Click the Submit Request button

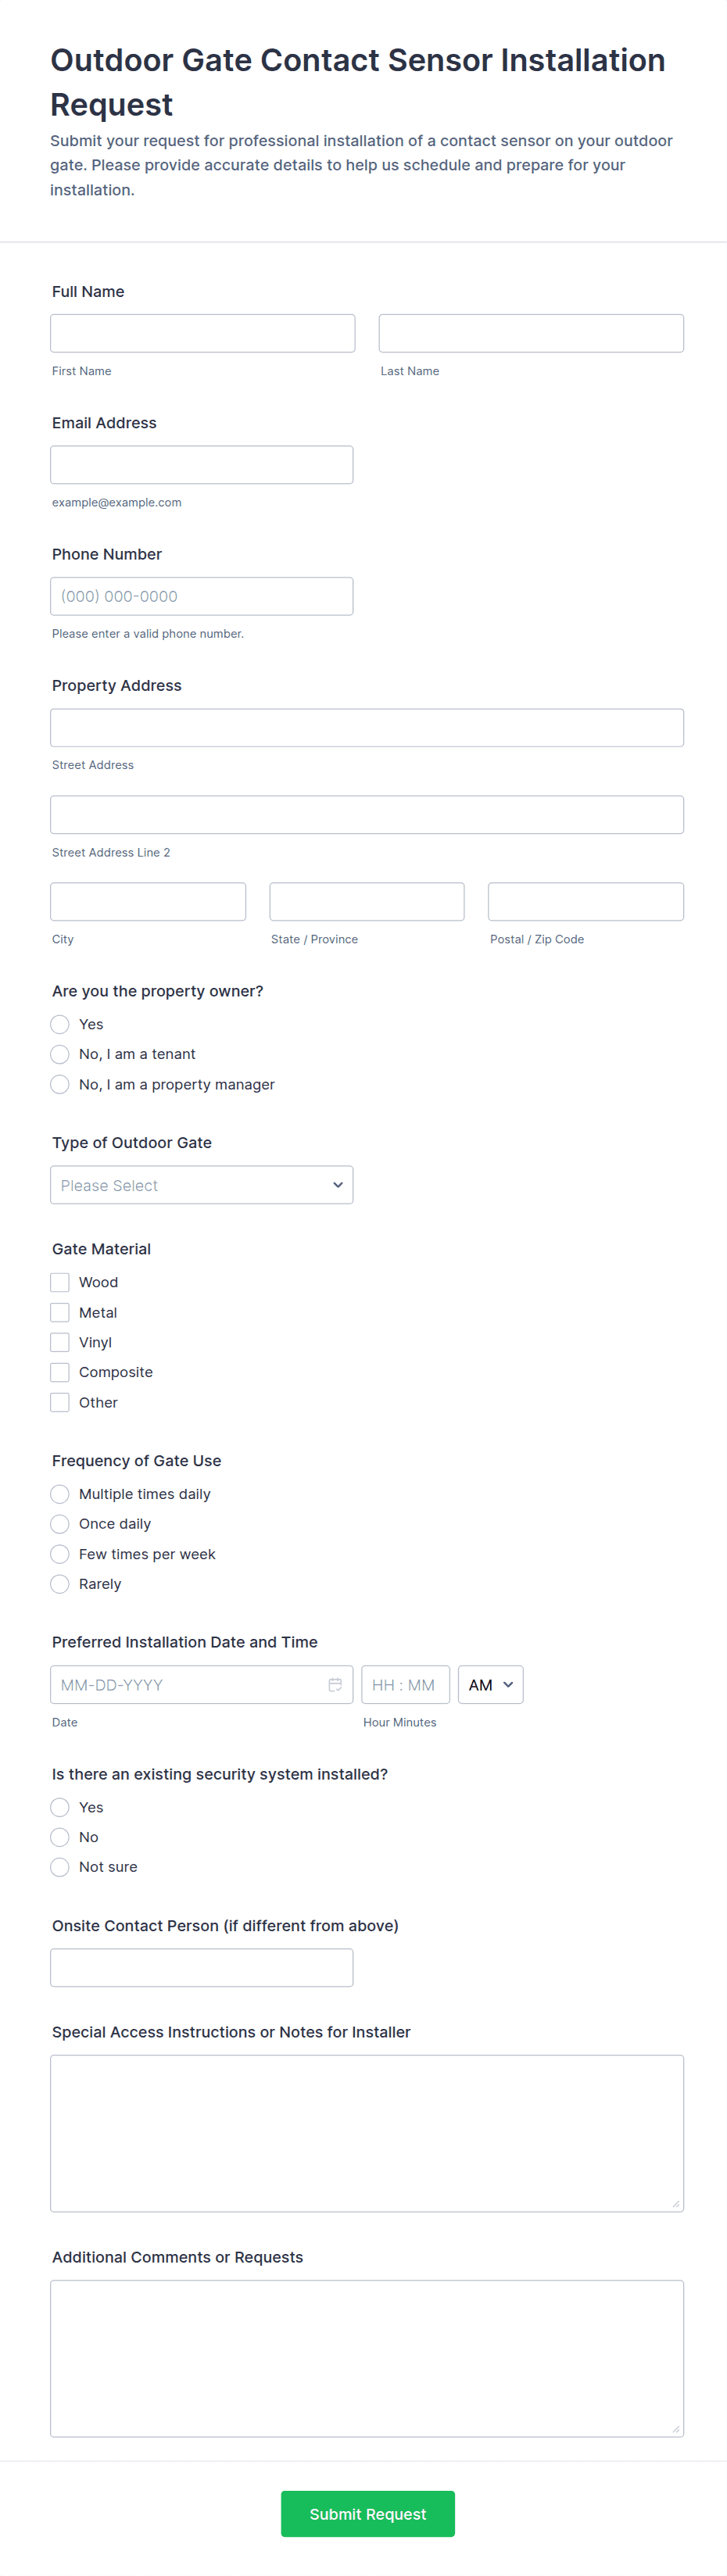point(367,2514)
